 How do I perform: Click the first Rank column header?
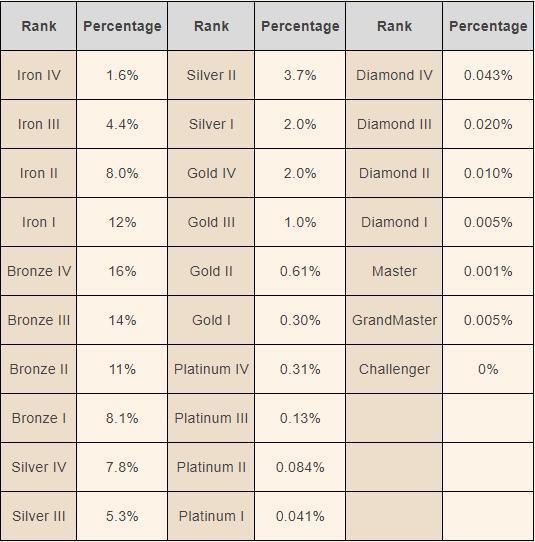point(39,26)
